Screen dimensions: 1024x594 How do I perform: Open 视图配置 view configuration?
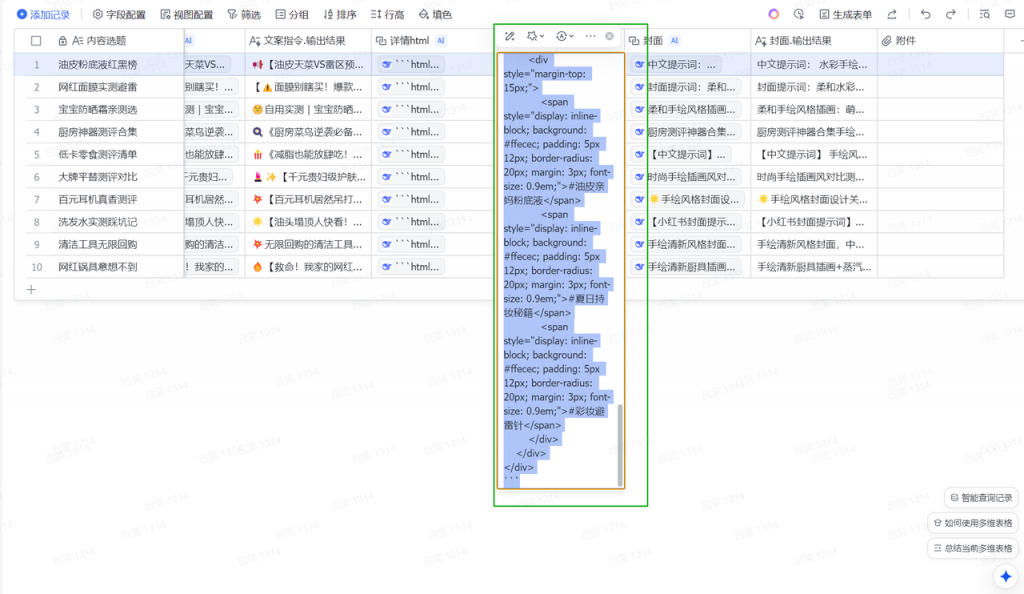click(187, 14)
